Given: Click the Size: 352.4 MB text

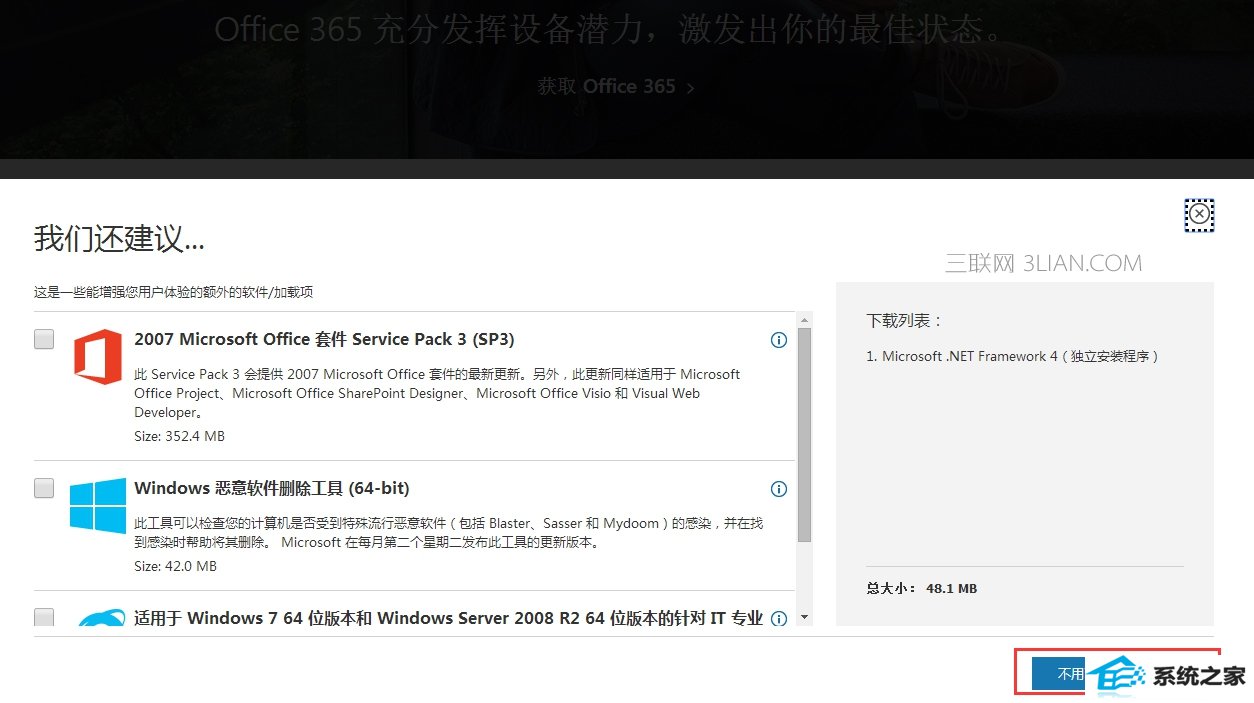Looking at the screenshot, I should [179, 436].
